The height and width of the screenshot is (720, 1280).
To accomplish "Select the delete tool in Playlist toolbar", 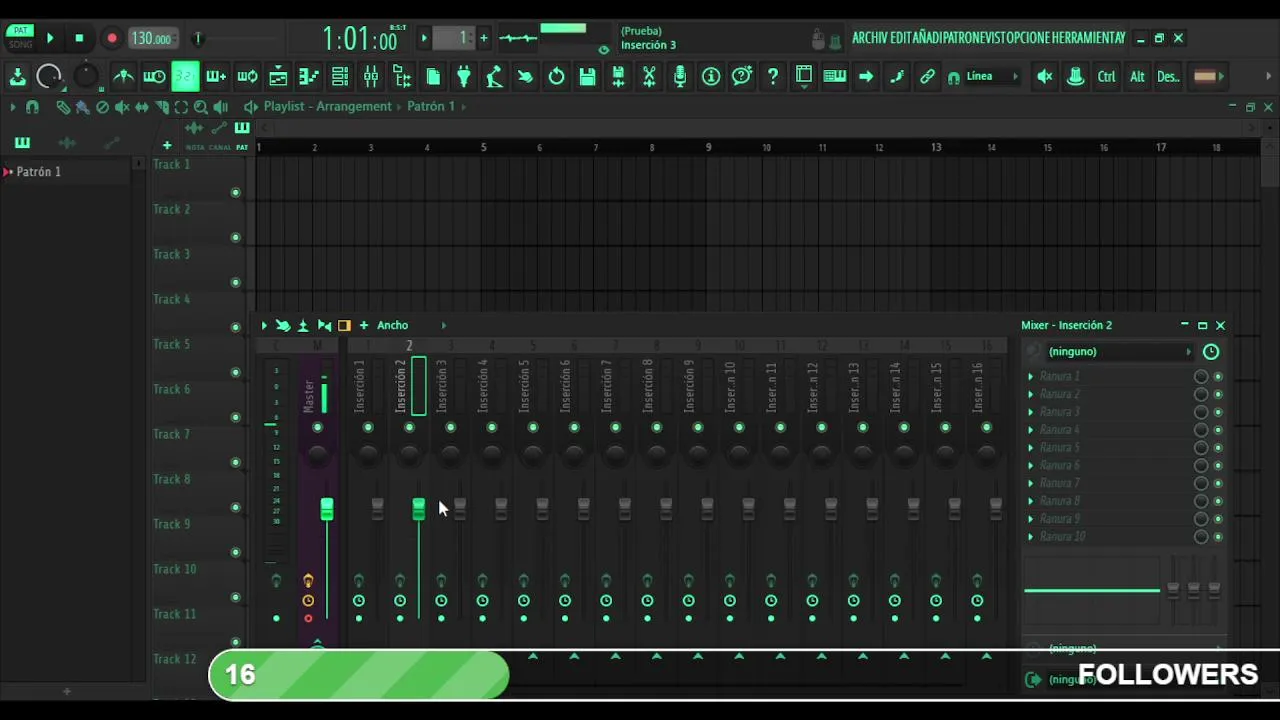I will (x=102, y=107).
